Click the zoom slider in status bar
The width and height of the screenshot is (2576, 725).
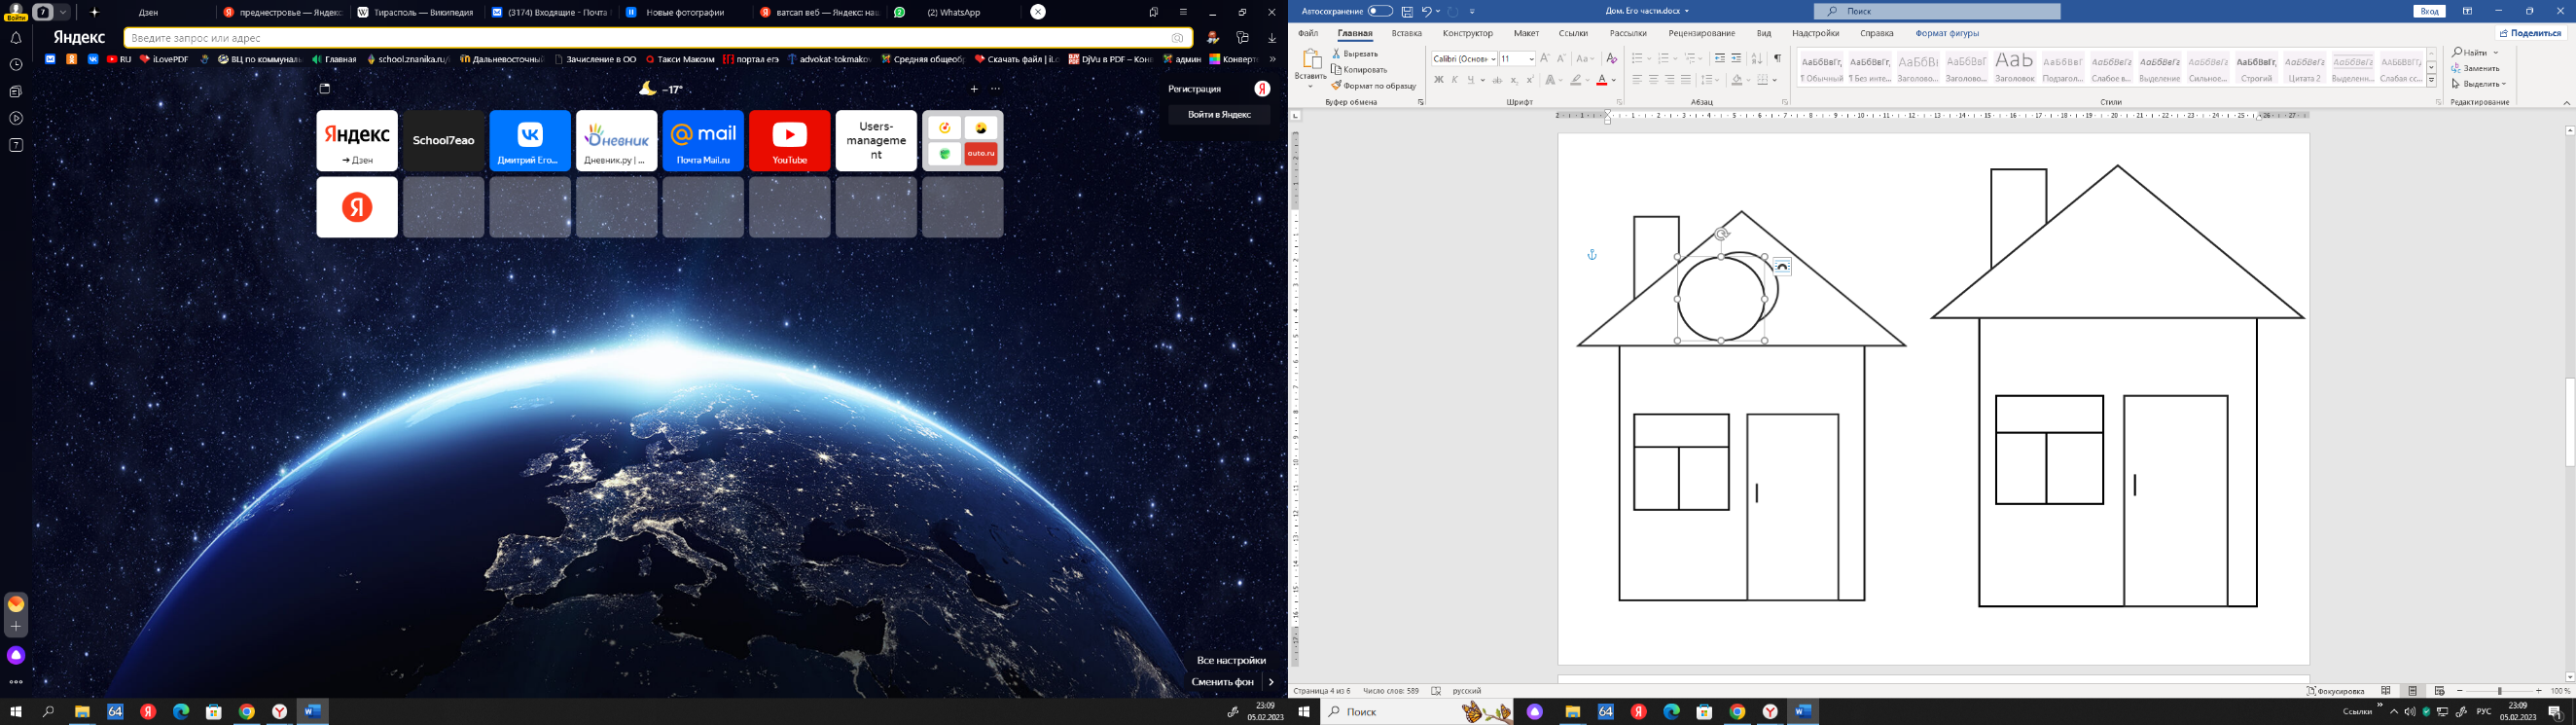coord(2499,691)
